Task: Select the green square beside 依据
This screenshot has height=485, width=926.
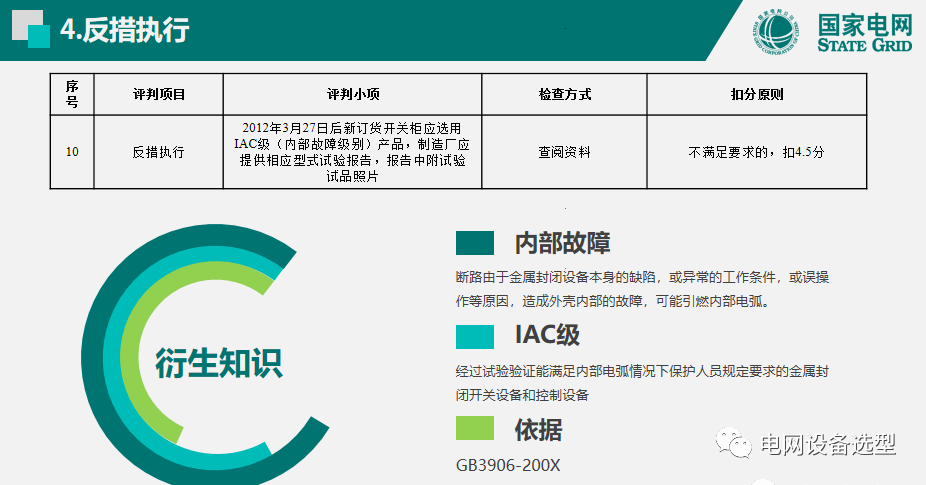Action: pyautogui.click(x=475, y=429)
